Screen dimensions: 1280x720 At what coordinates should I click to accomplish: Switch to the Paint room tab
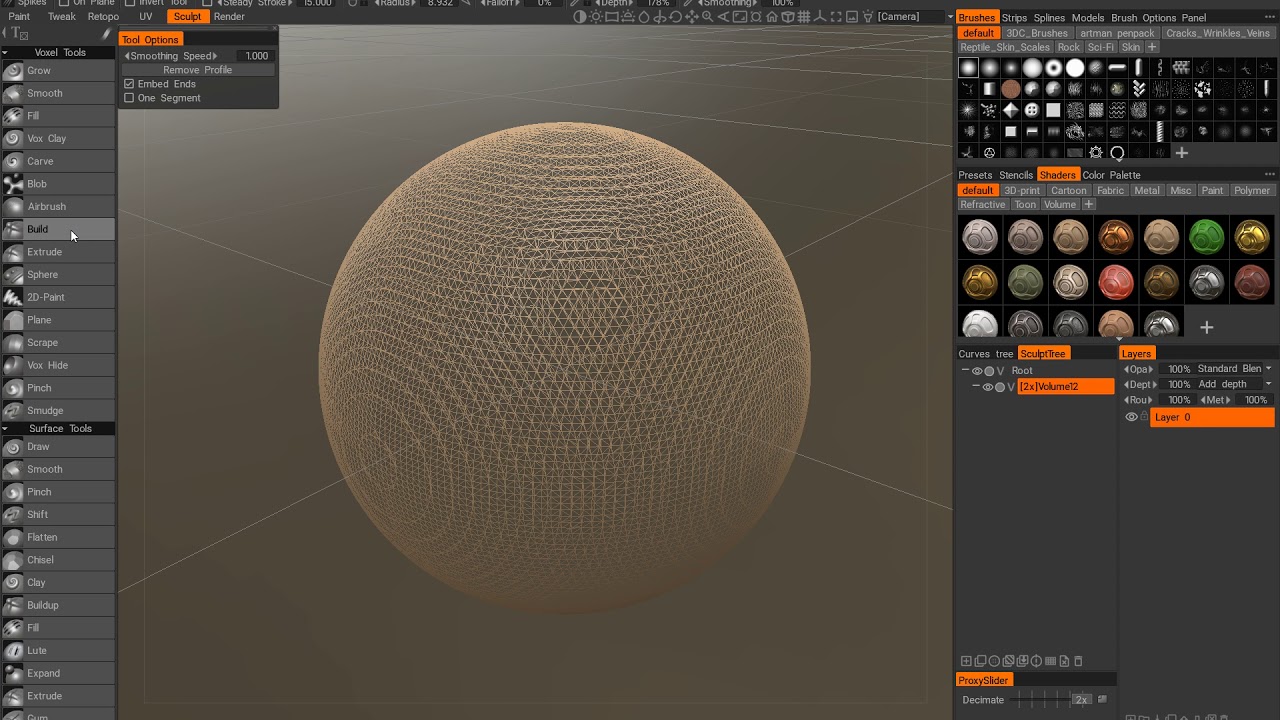pyautogui.click(x=19, y=17)
